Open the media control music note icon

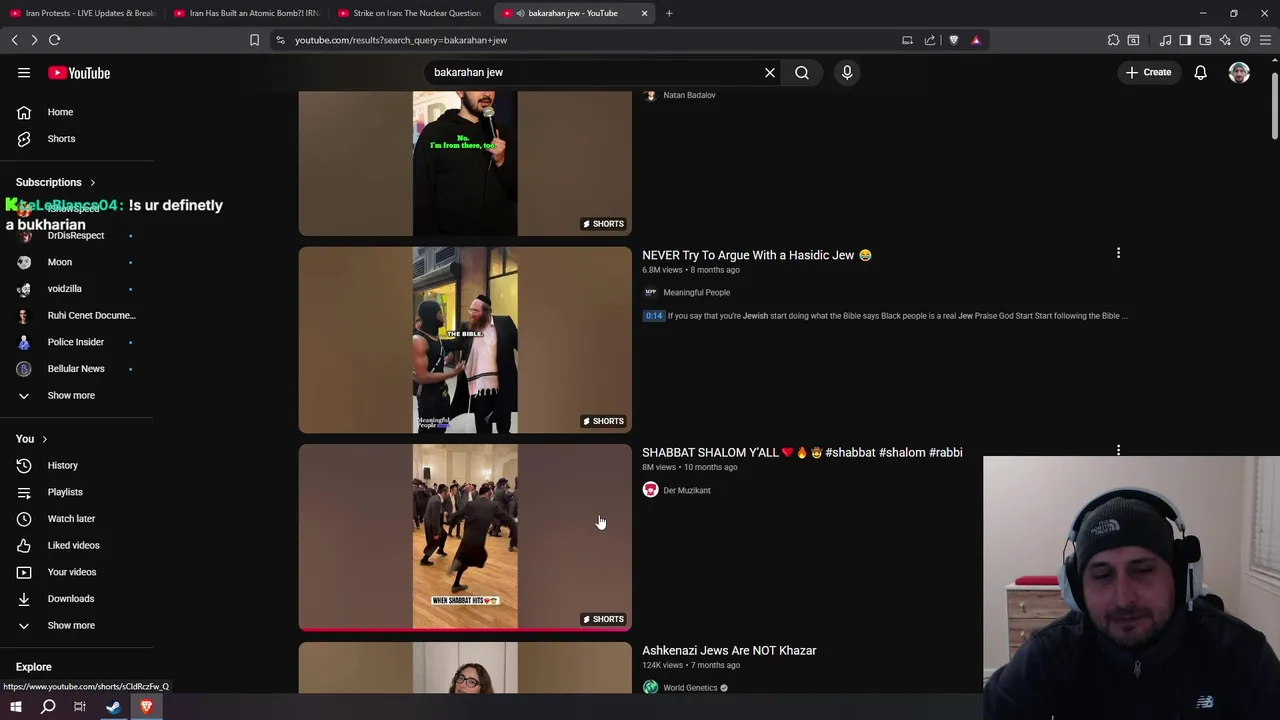tap(1165, 40)
